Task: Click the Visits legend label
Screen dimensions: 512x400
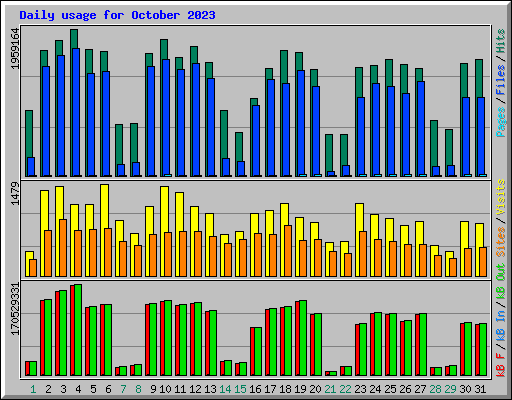Action: (501, 197)
